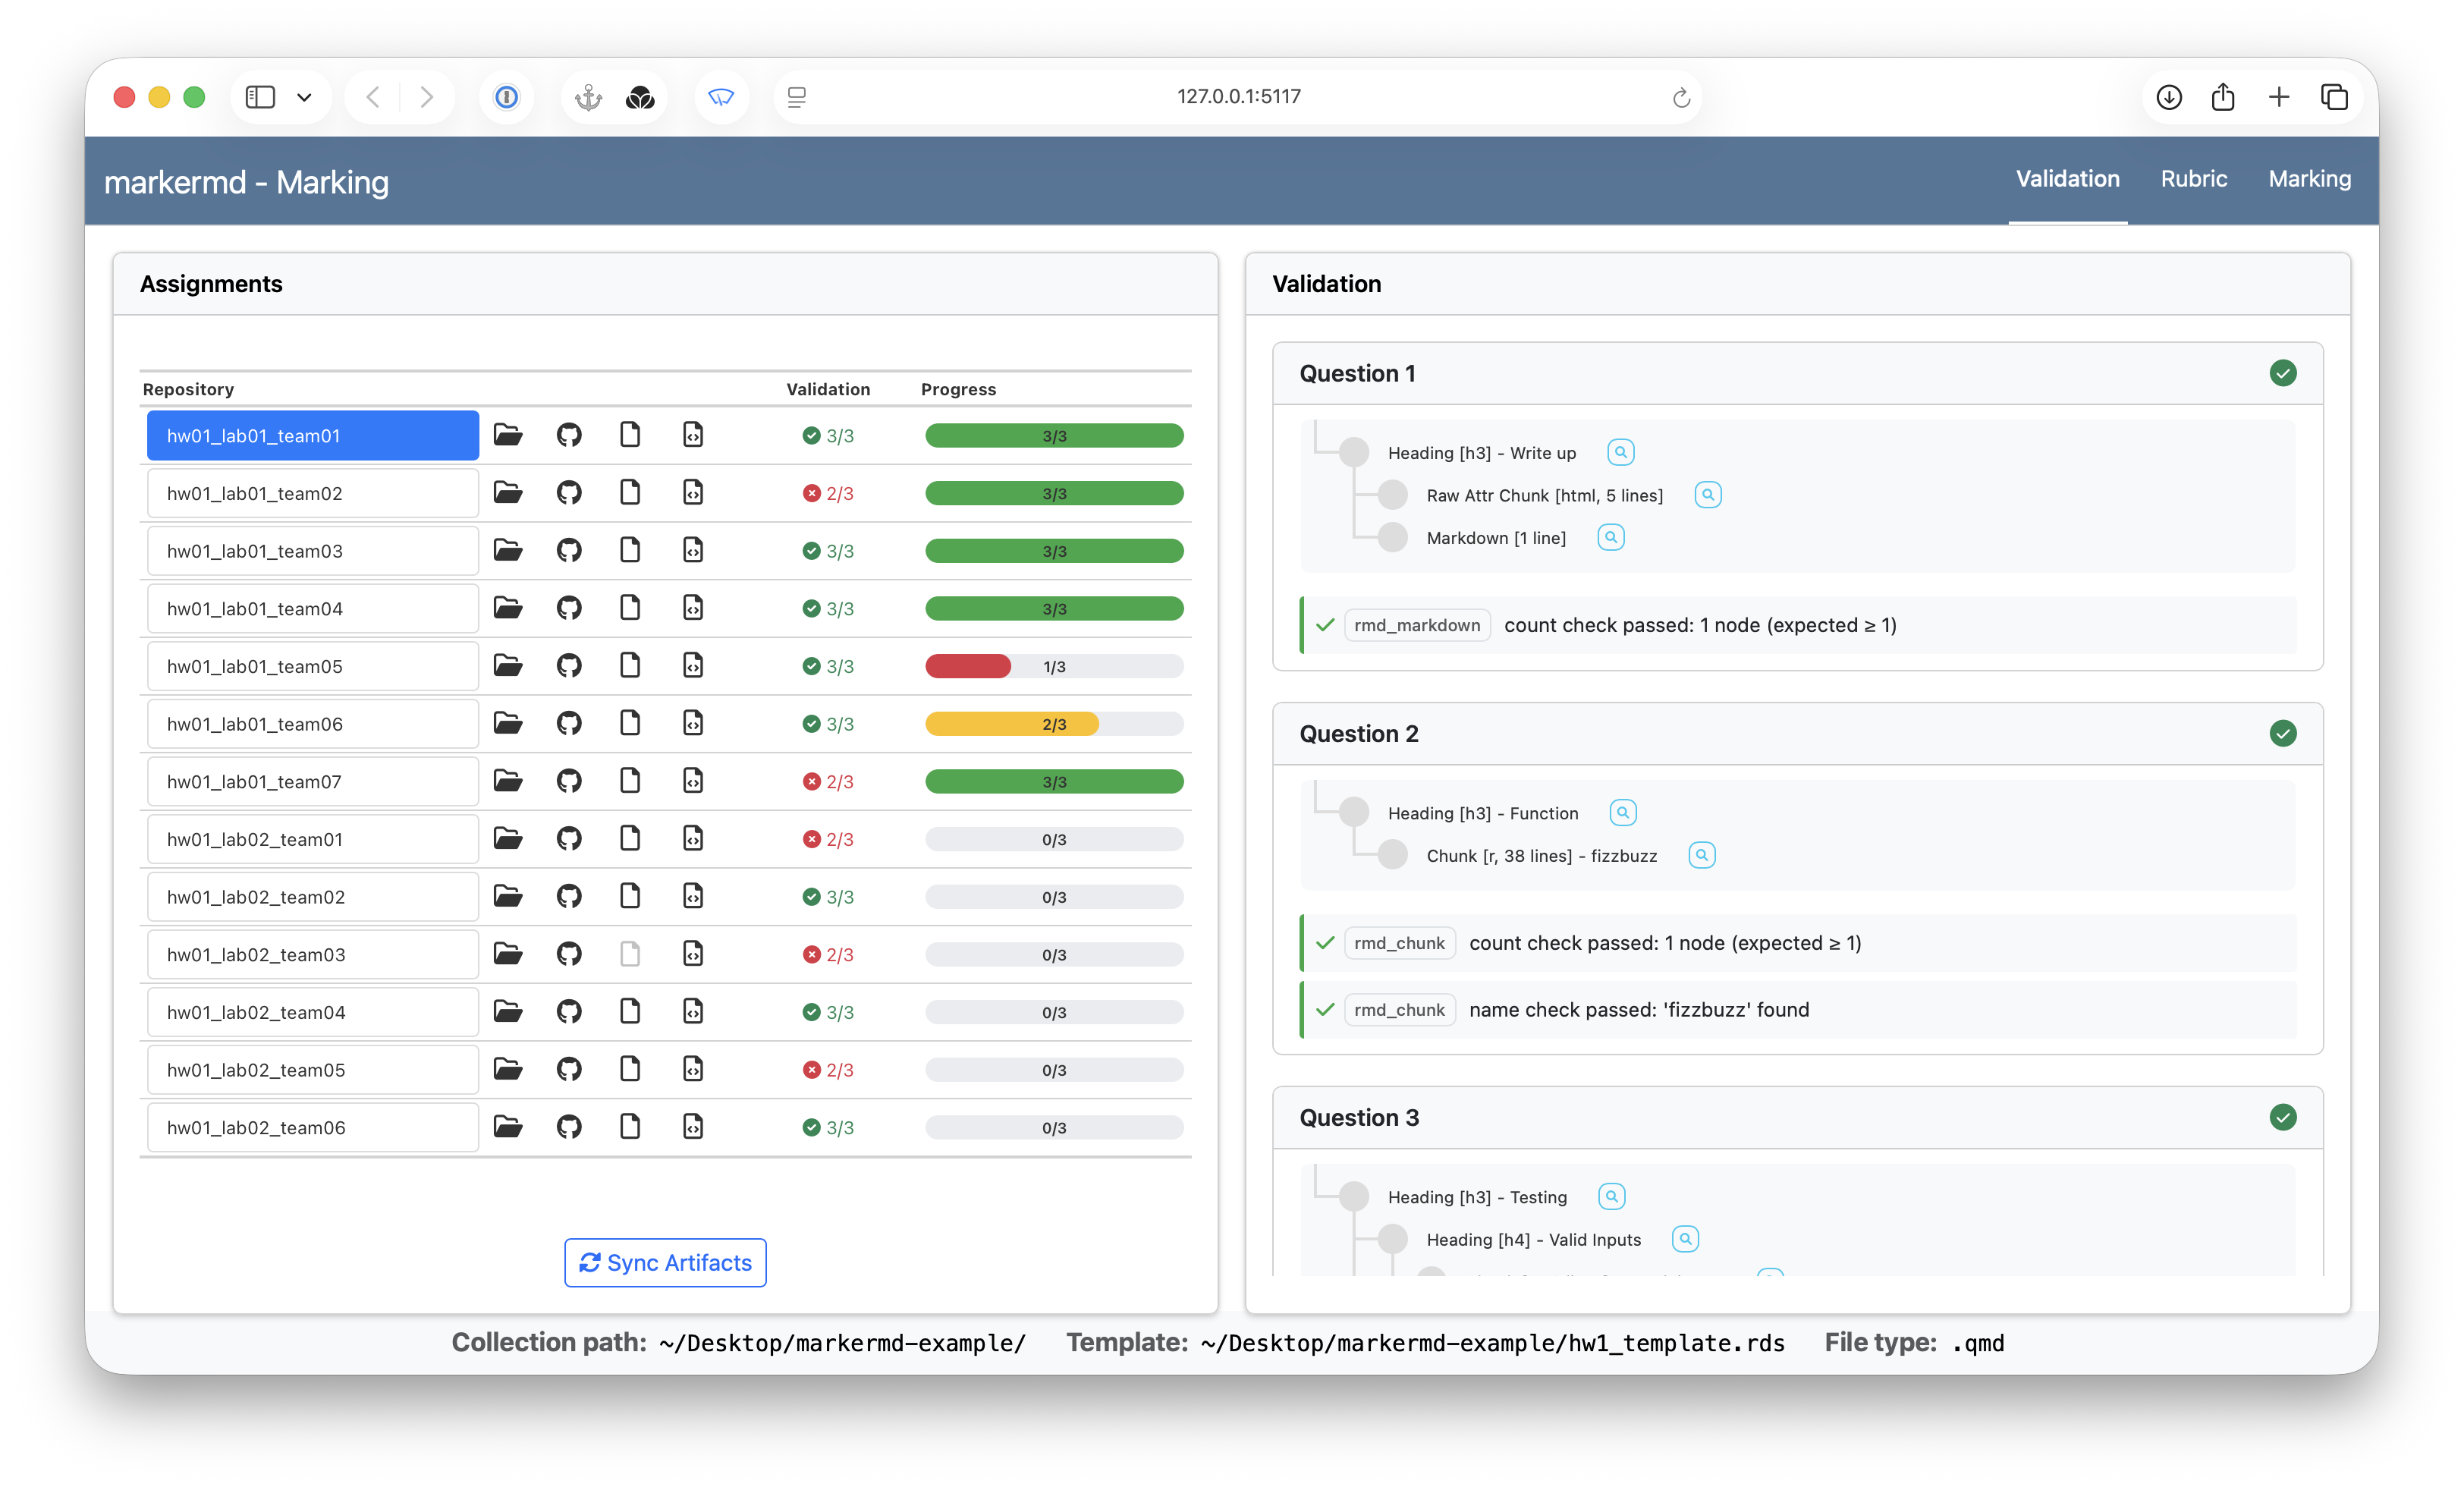Click magnifier next to Heading Valid Inputs
This screenshot has width=2464, height=1487.
pos(1686,1239)
